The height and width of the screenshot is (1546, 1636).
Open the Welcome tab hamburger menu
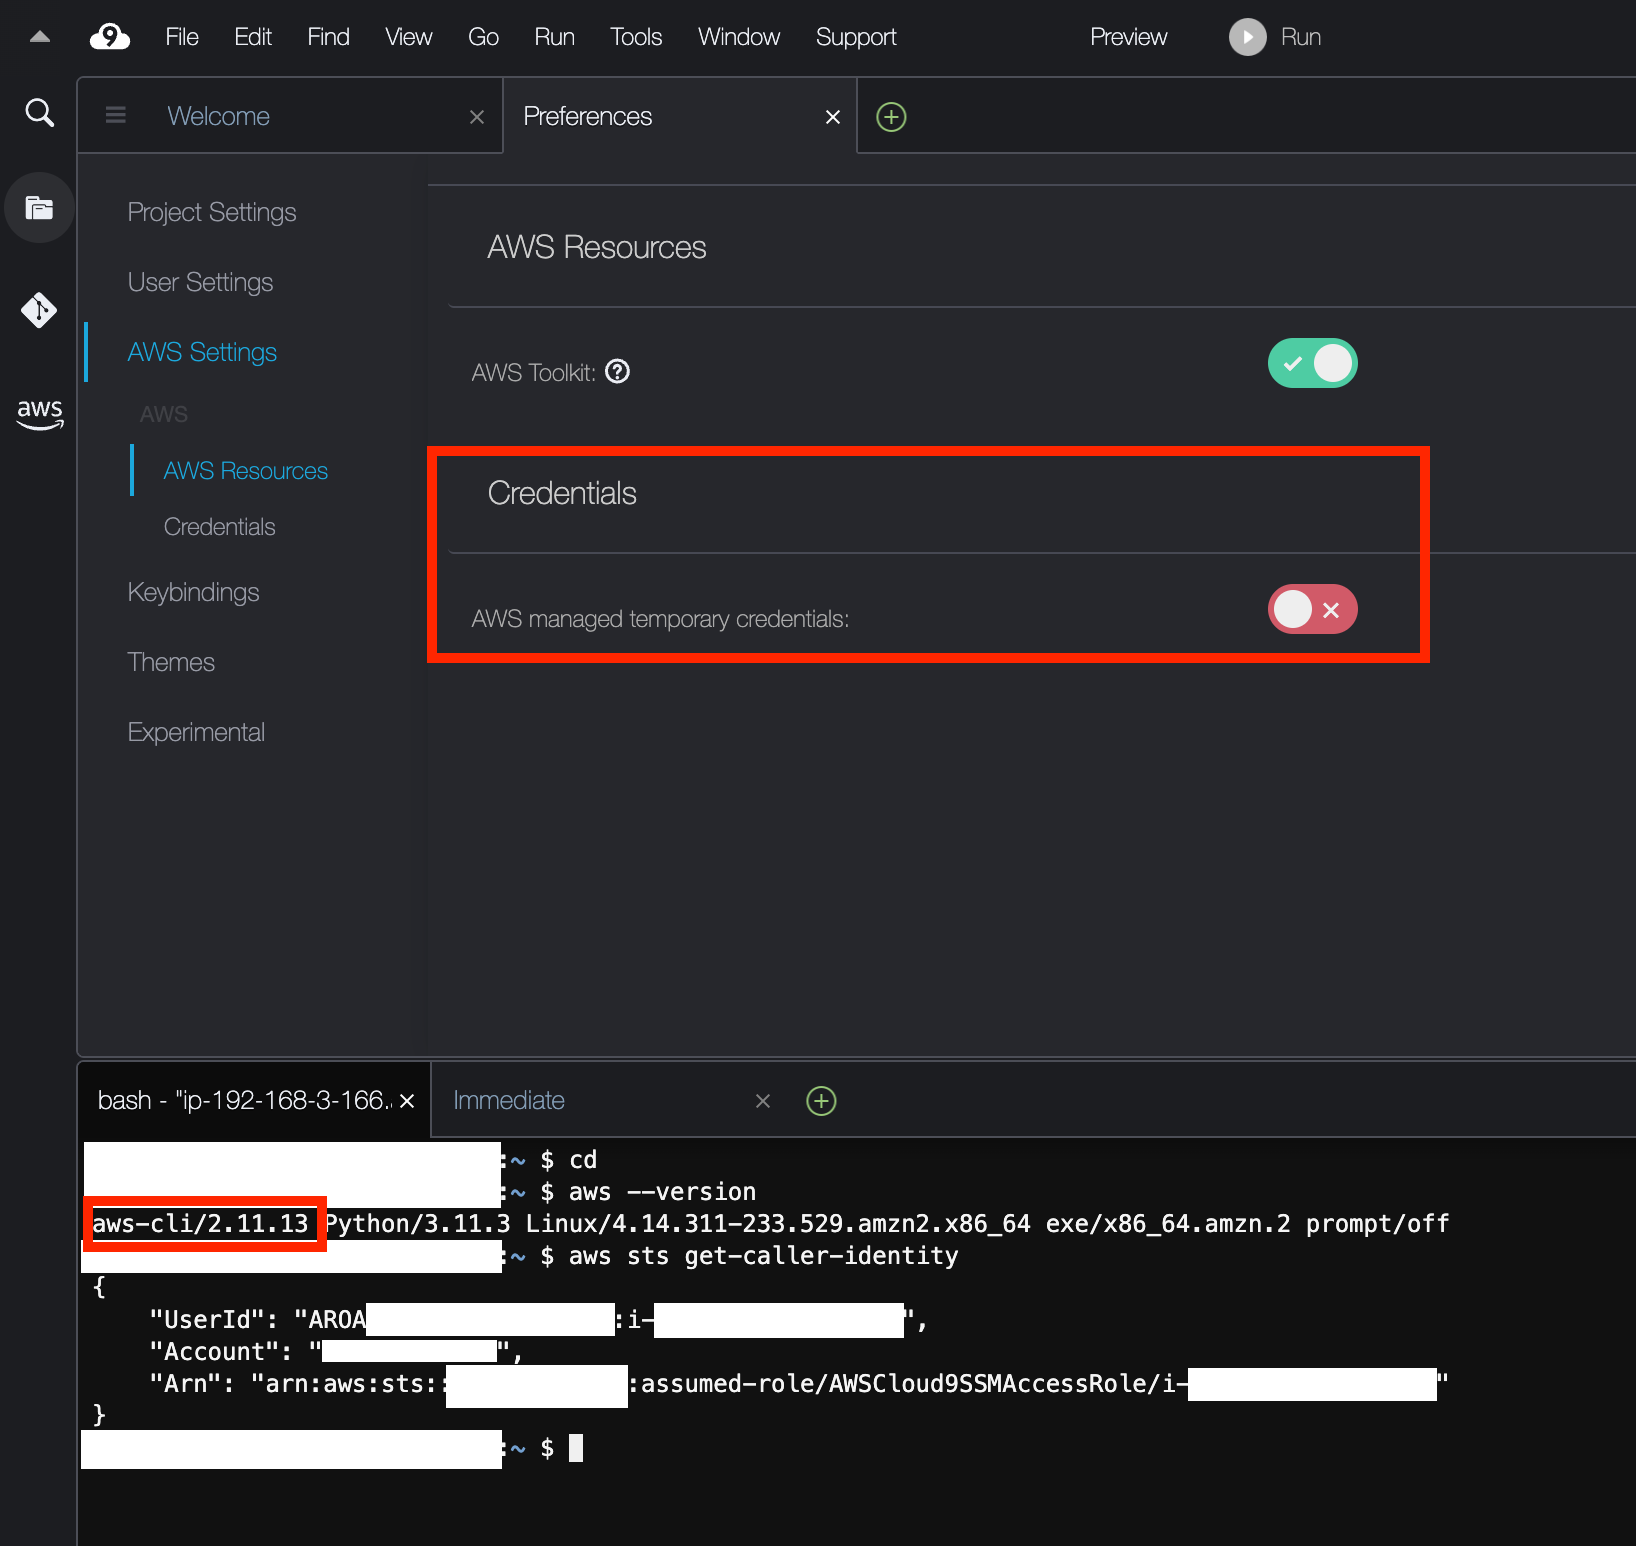coord(116,115)
